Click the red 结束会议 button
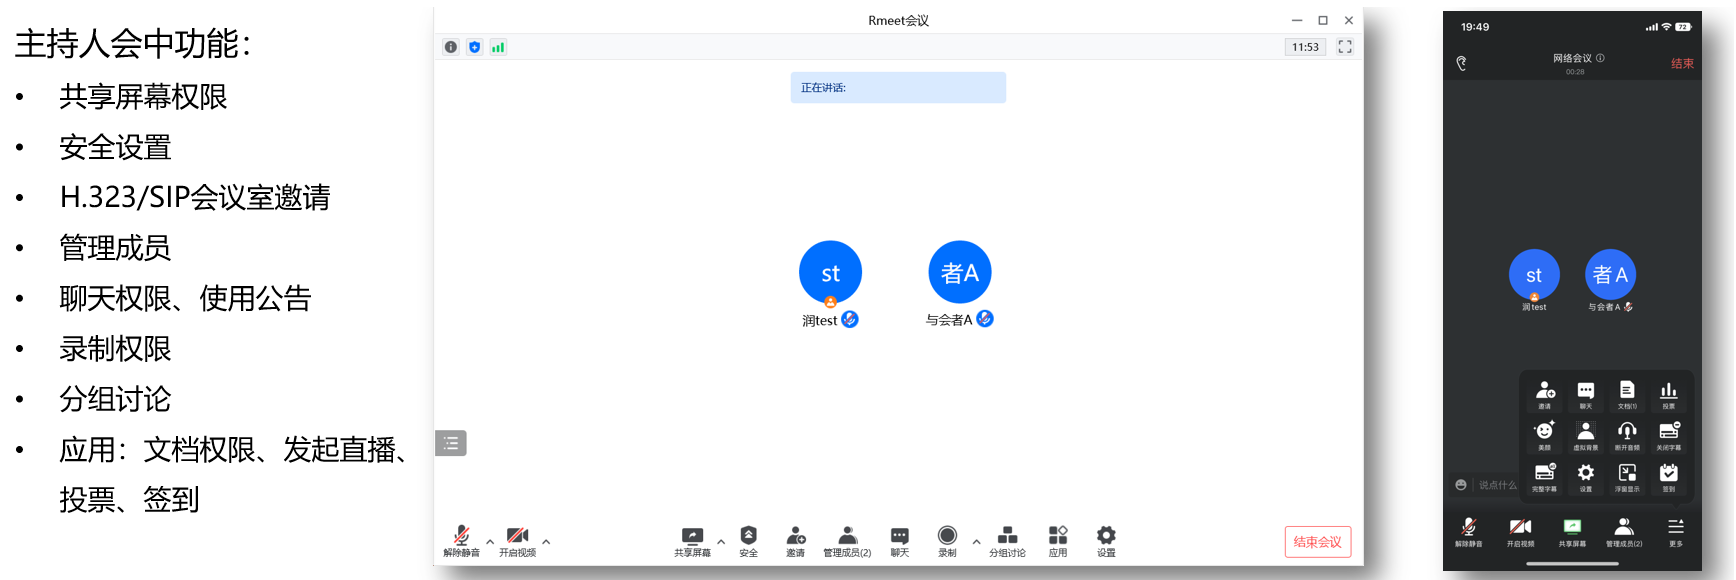The image size is (1736, 580). (1317, 542)
